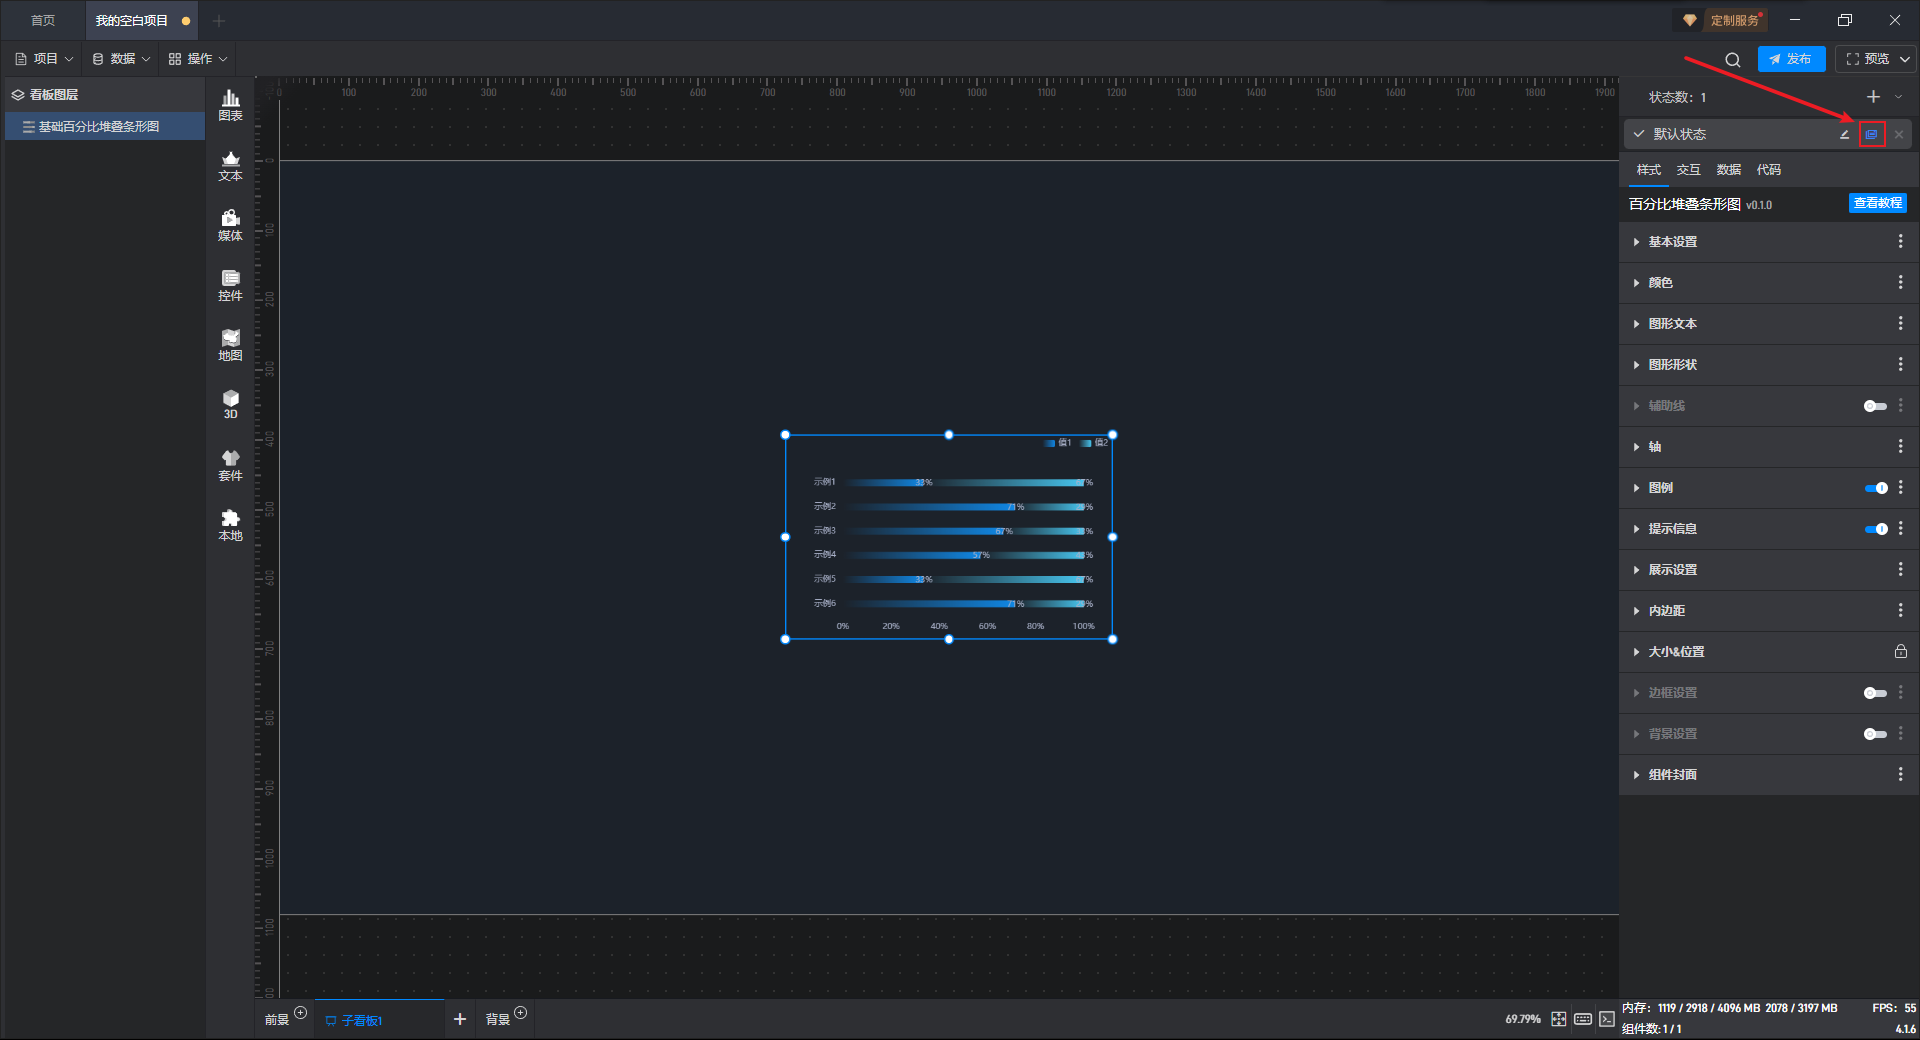Viewport: 1920px width, 1040px height.
Task: Toggle the 大小&位置 lock icon
Action: [1900, 652]
